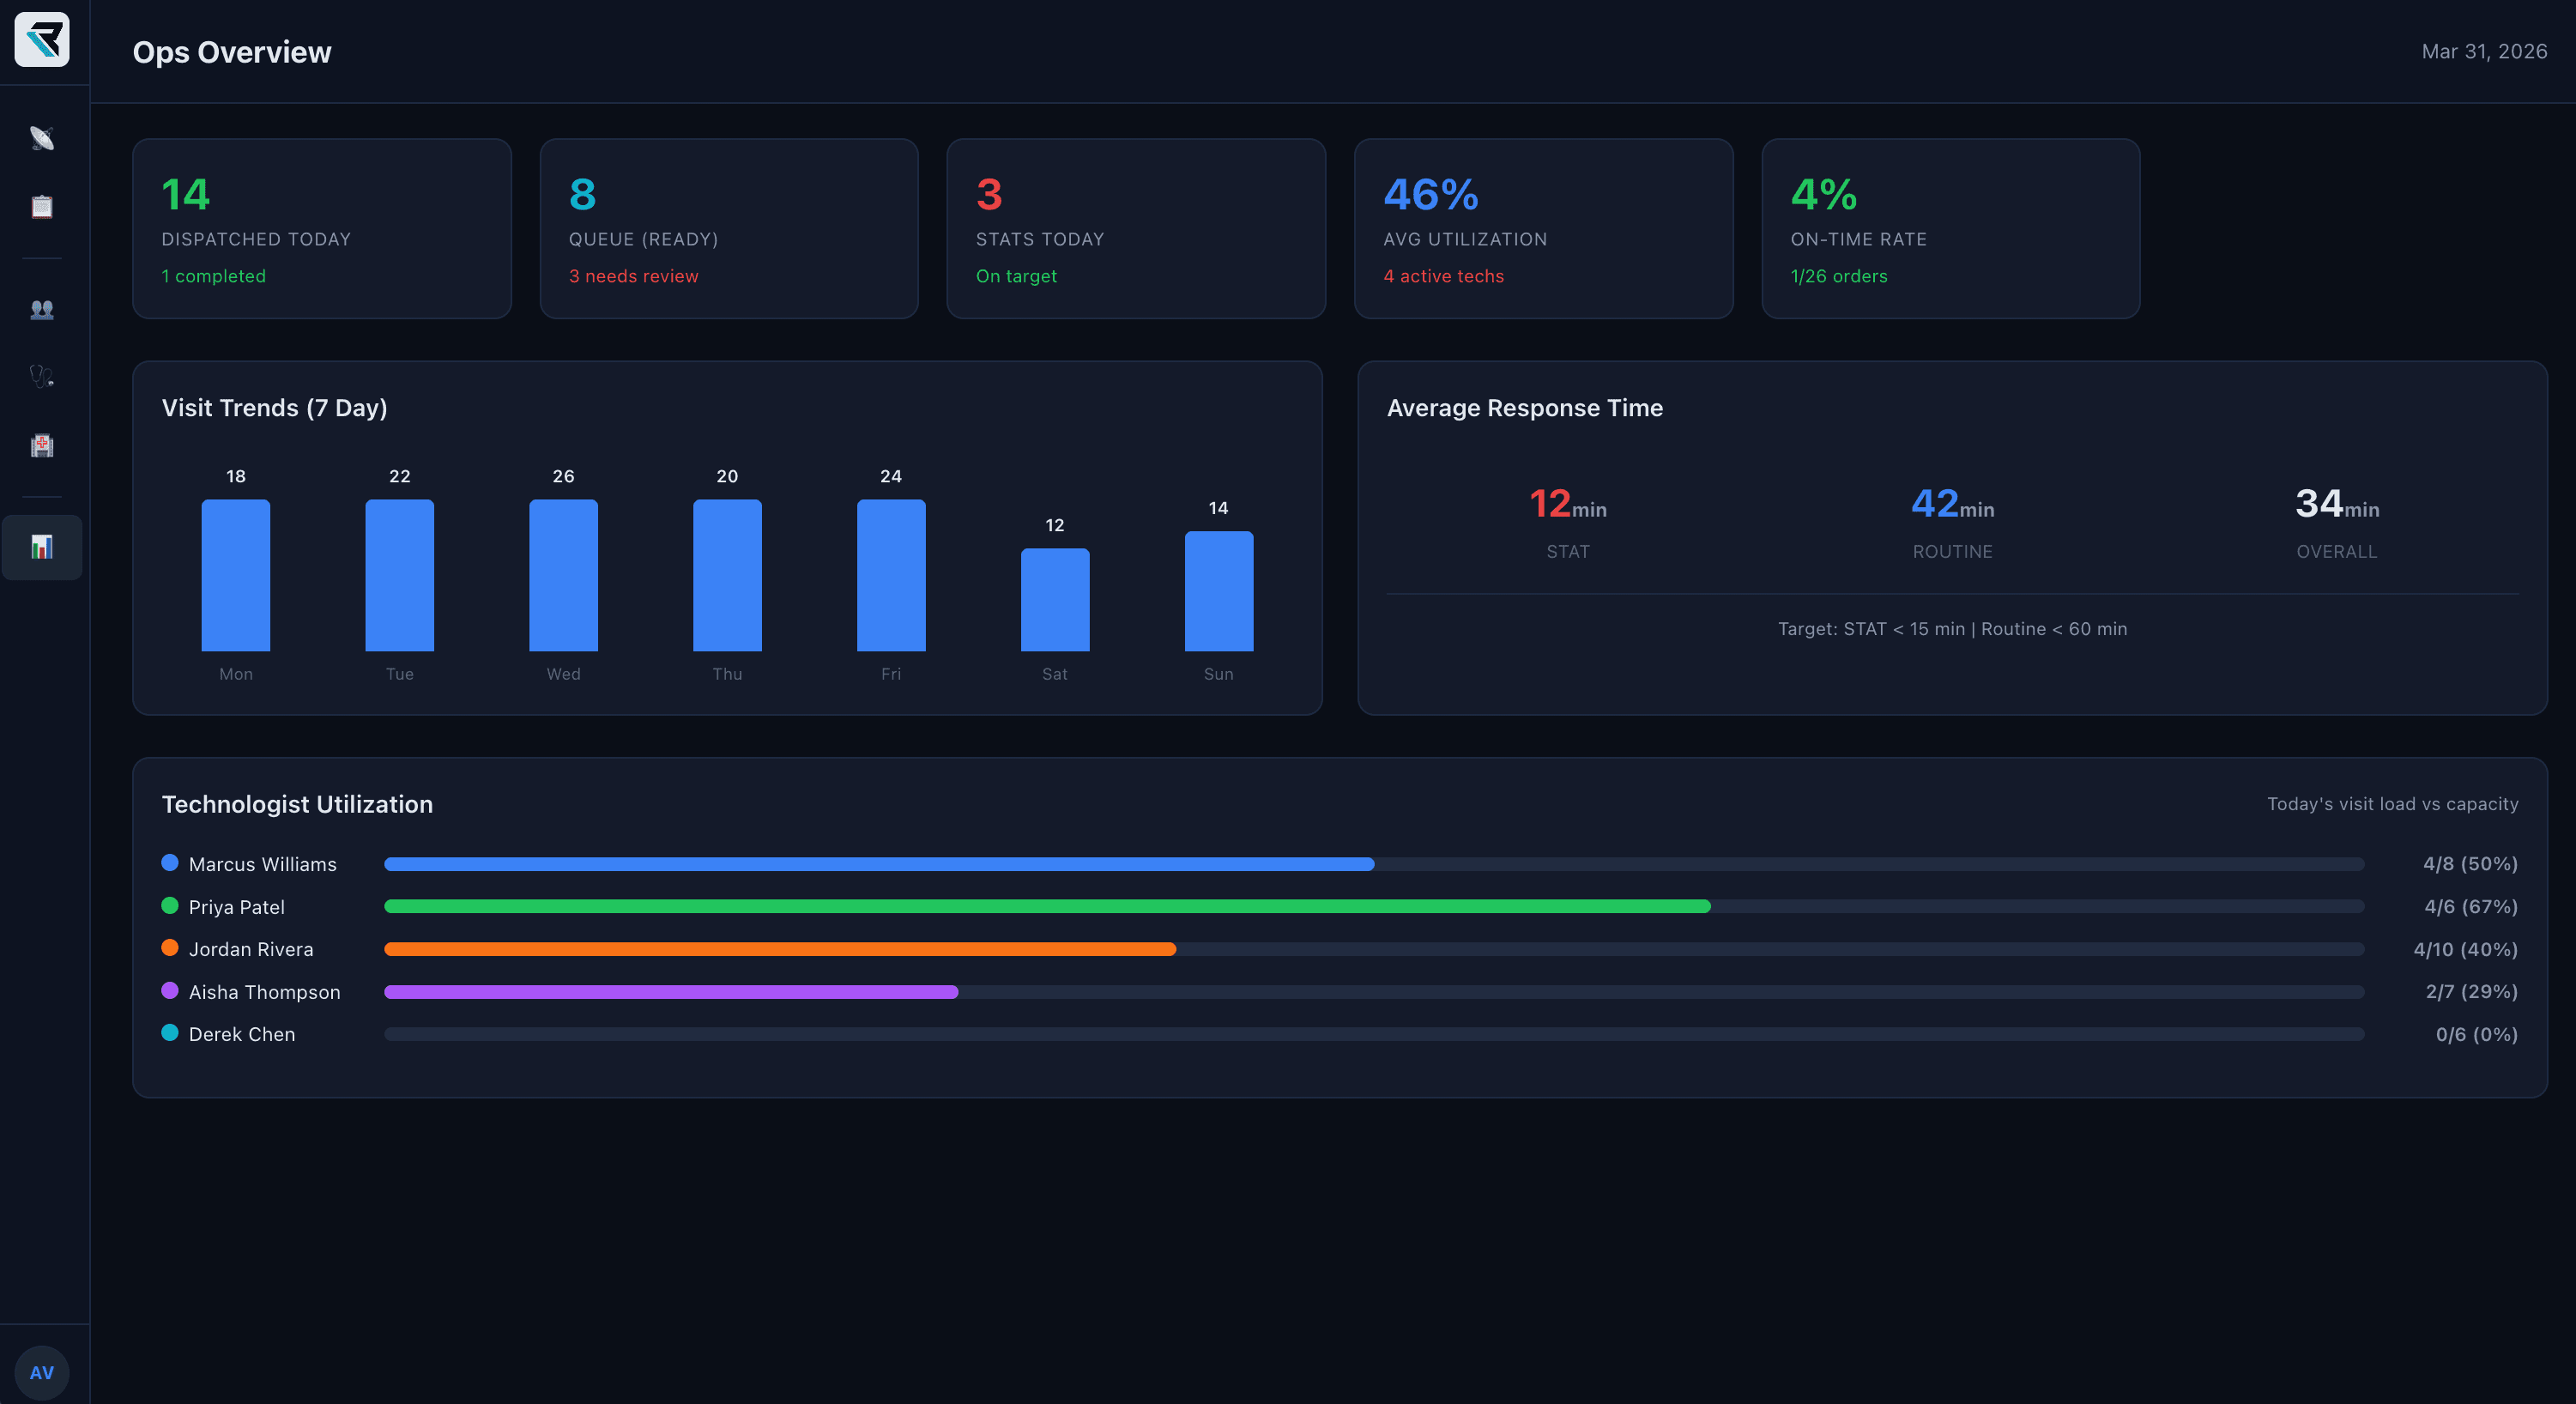The width and height of the screenshot is (2576, 1404).
Task: Click the '3 needs review' link
Action: coord(634,276)
